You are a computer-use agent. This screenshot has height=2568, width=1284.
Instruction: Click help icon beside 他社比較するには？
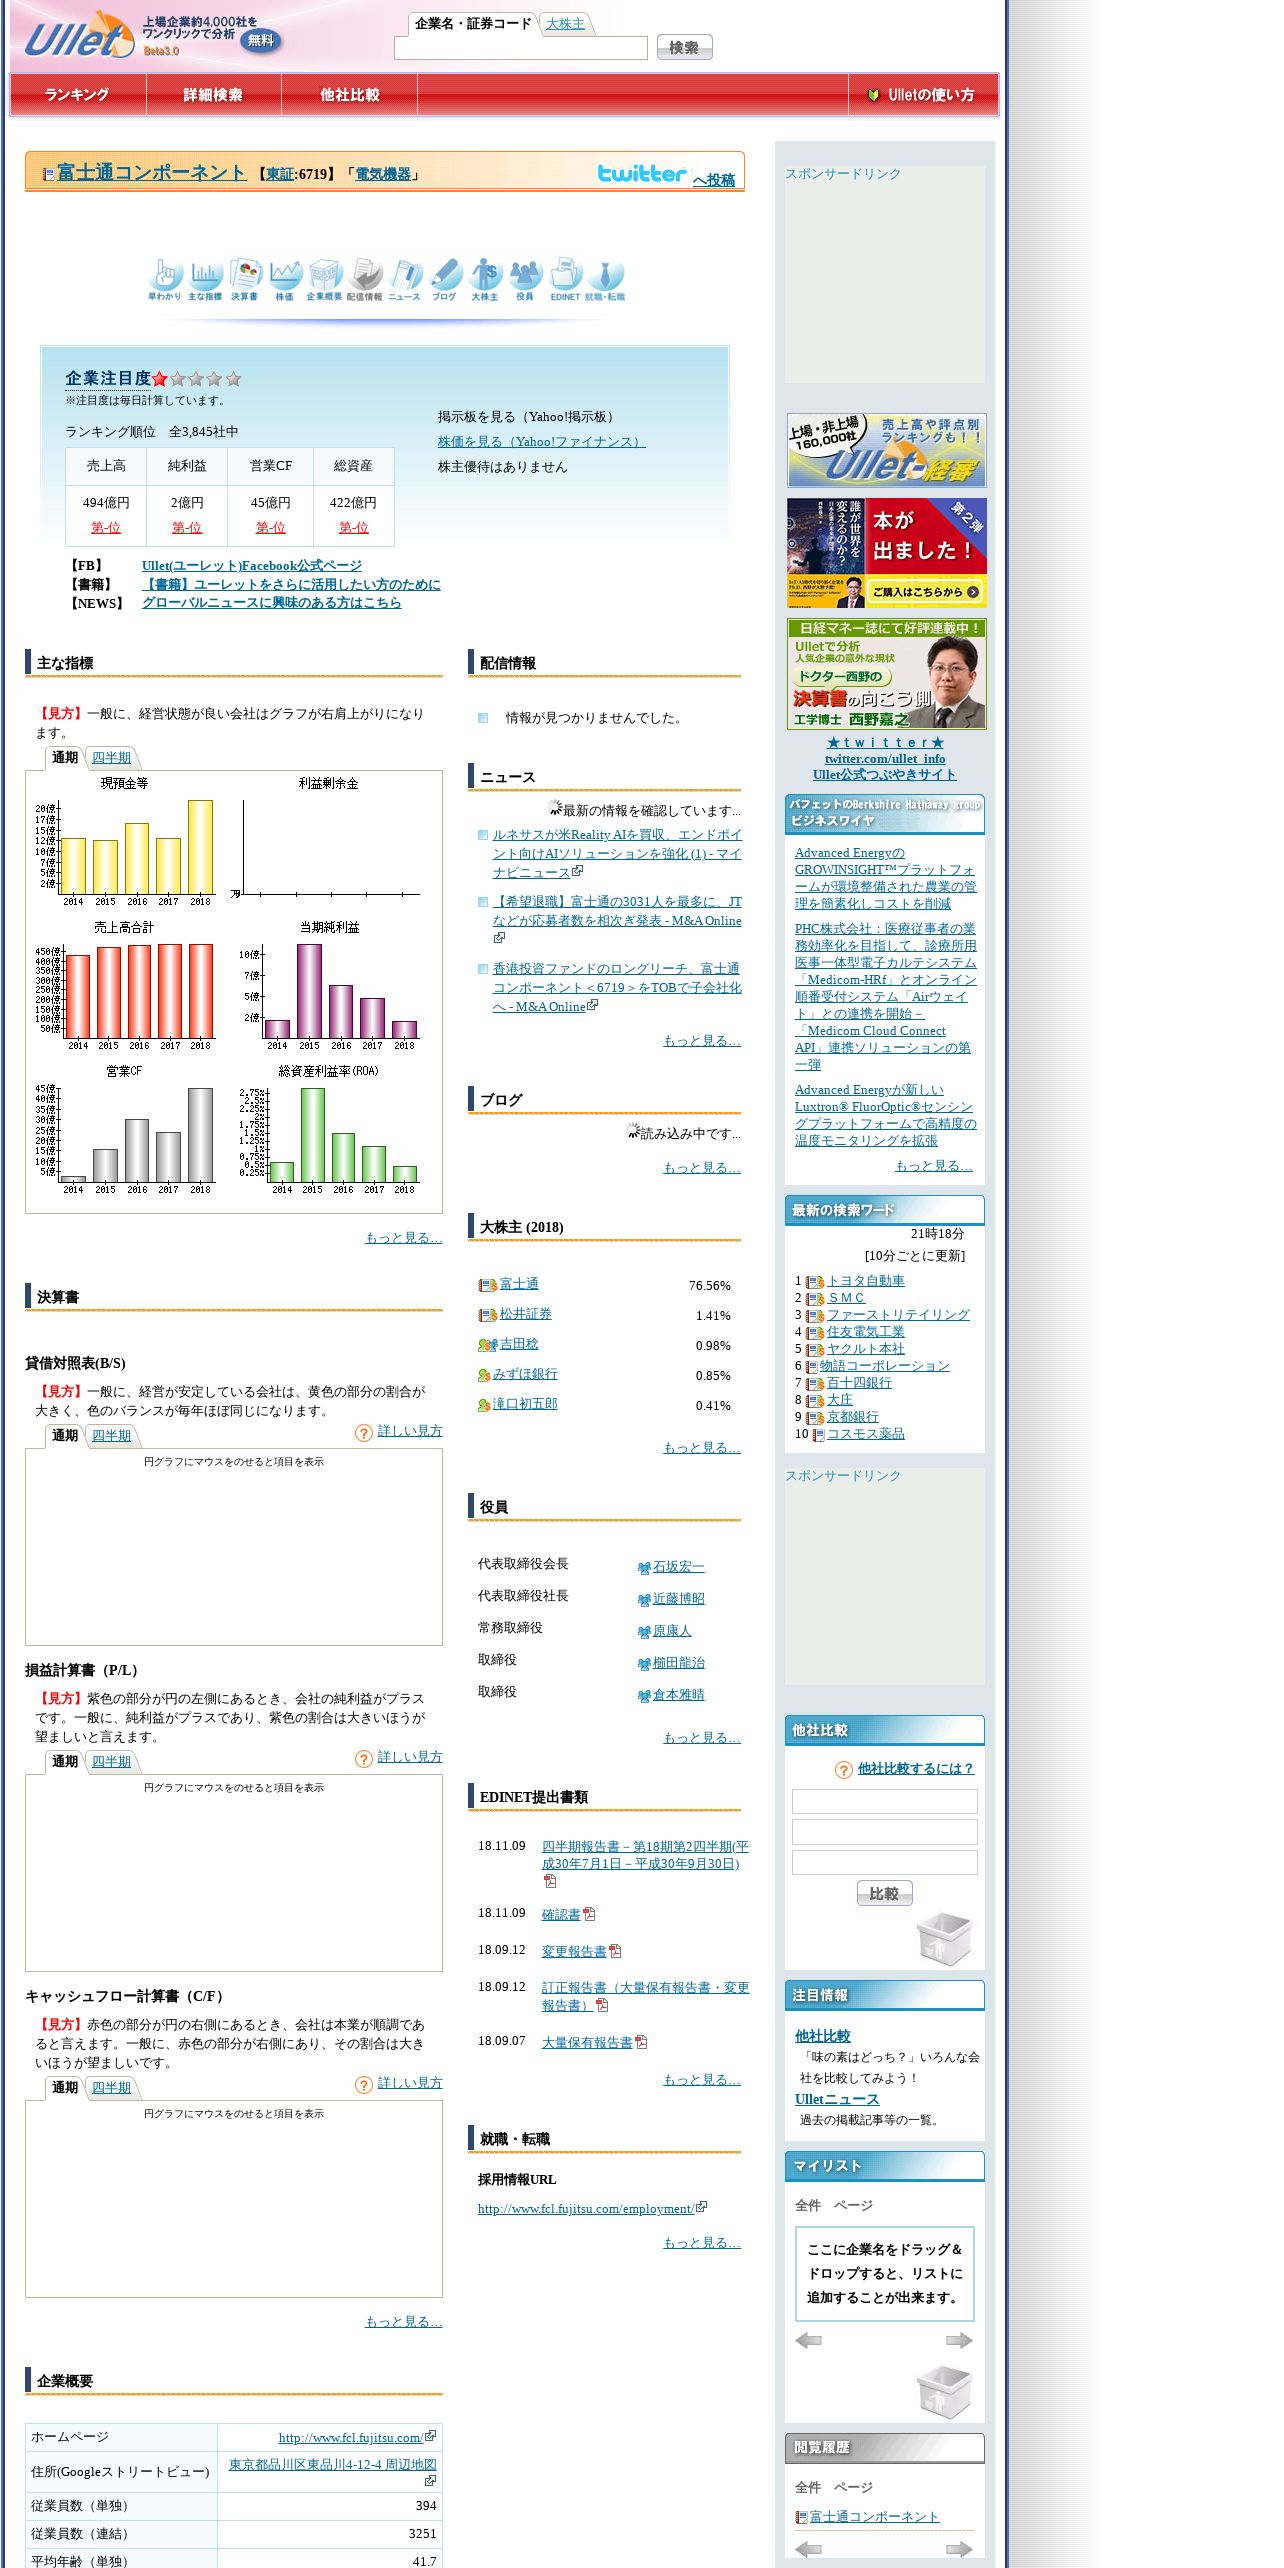coord(844,1770)
